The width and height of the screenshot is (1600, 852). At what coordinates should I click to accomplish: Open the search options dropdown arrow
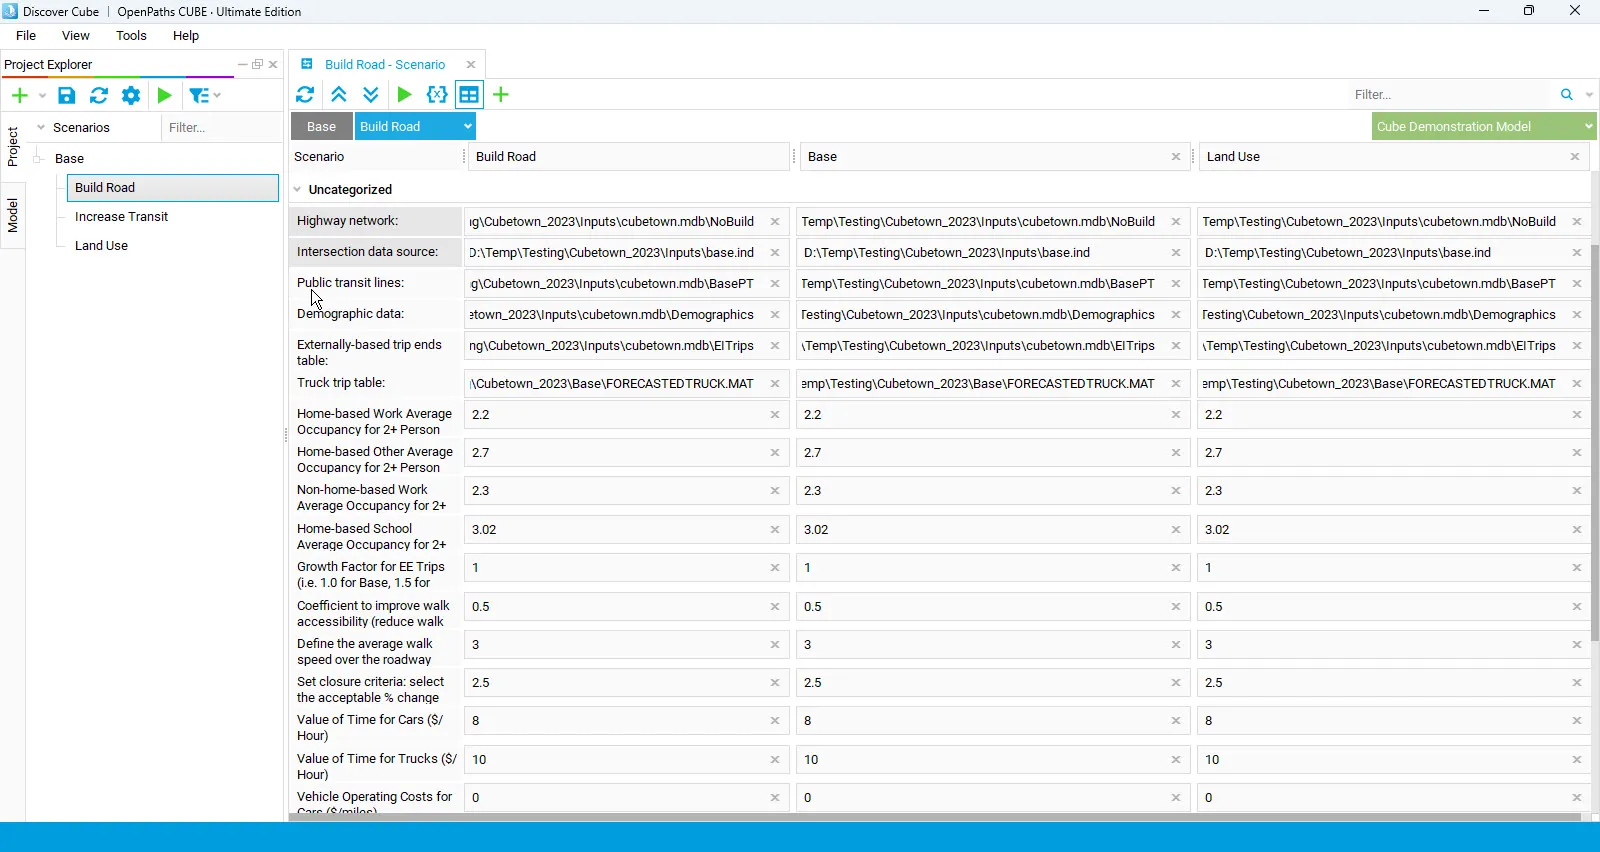pos(1589,95)
